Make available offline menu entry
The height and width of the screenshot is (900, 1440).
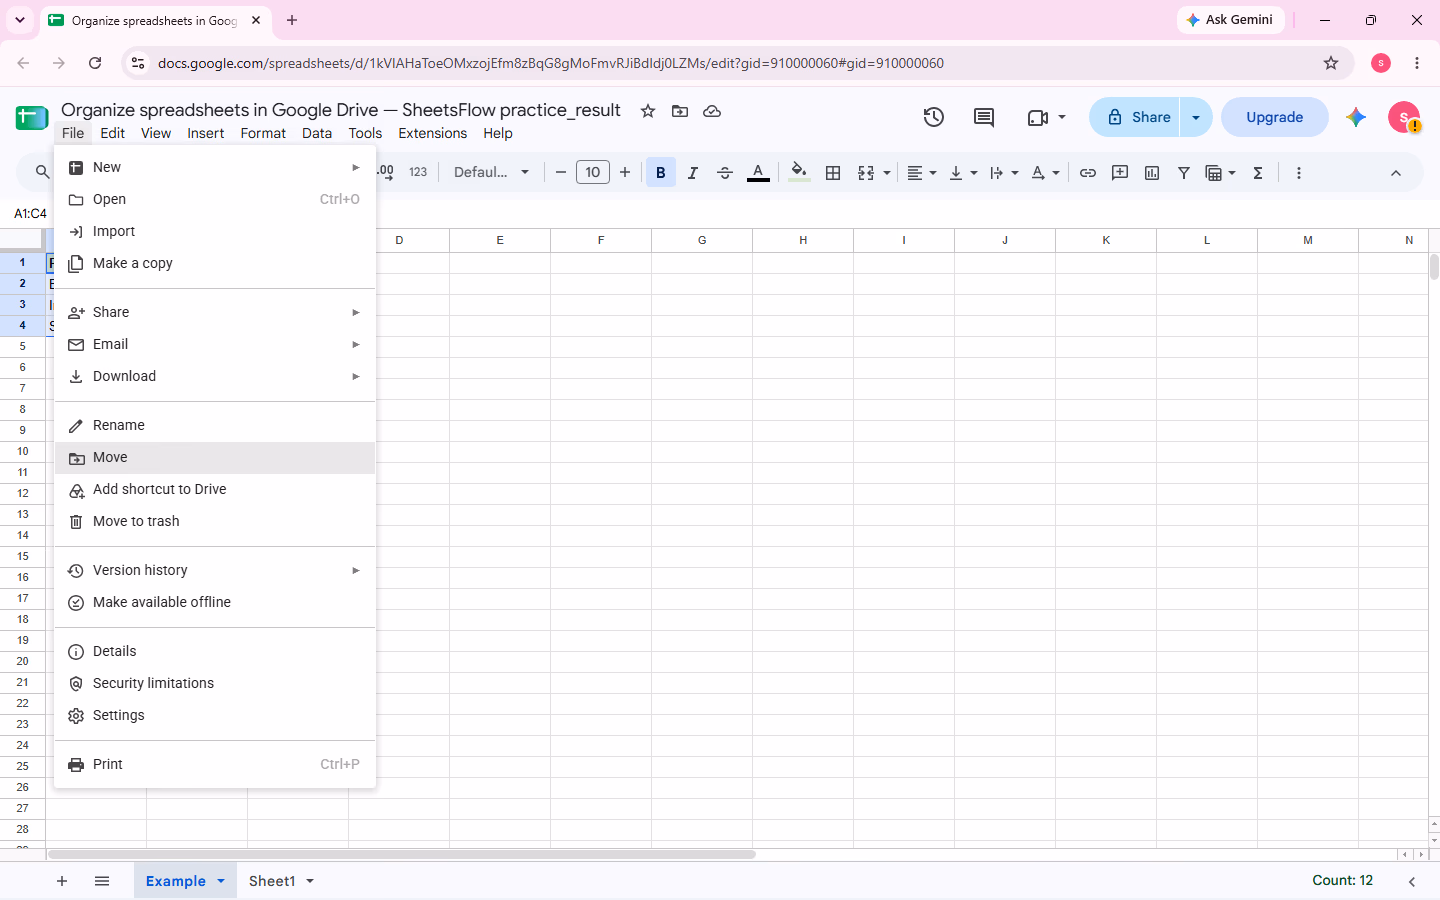point(215,602)
